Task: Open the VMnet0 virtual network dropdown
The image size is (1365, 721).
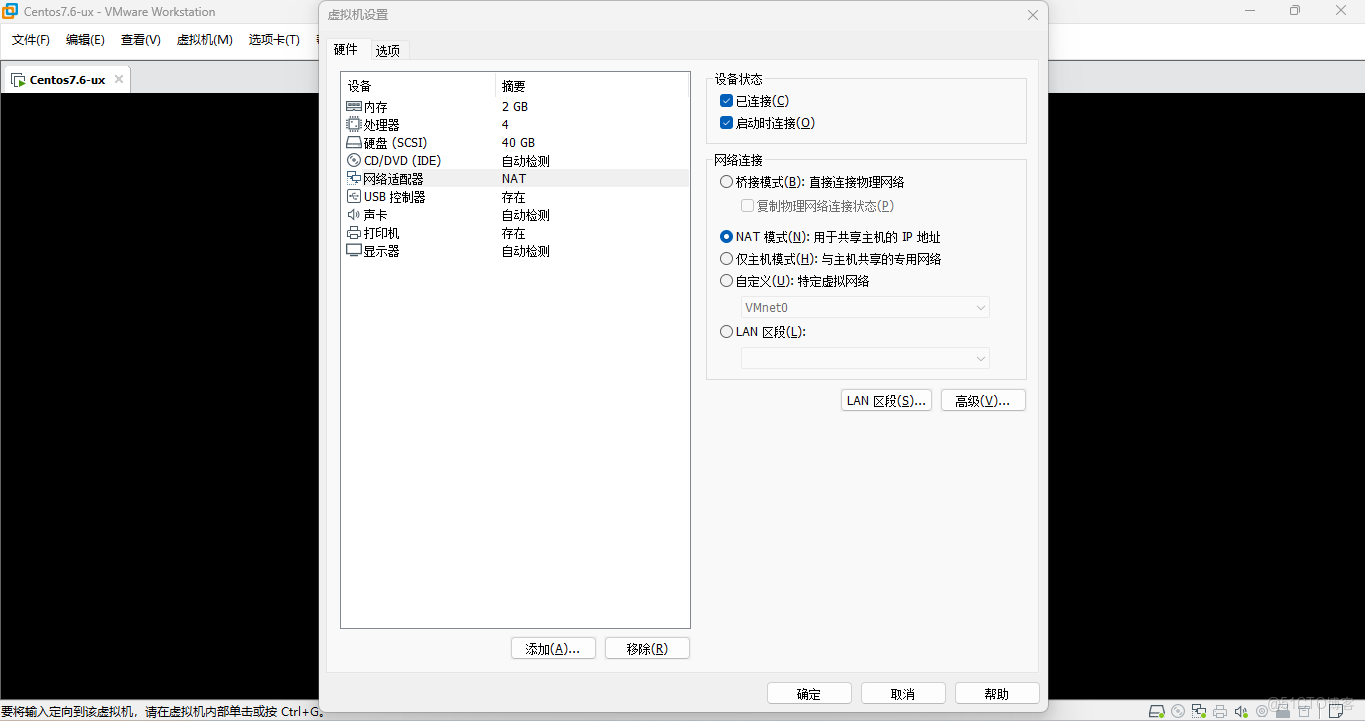Action: pyautogui.click(x=865, y=308)
